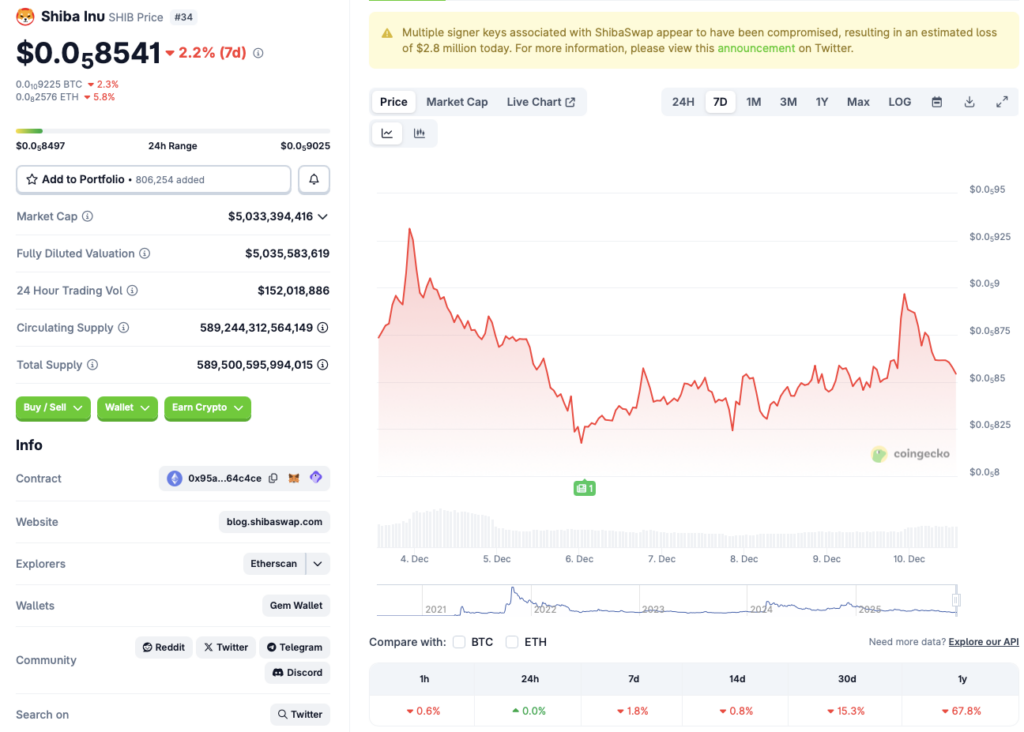Open Explore our API link

coord(982,641)
